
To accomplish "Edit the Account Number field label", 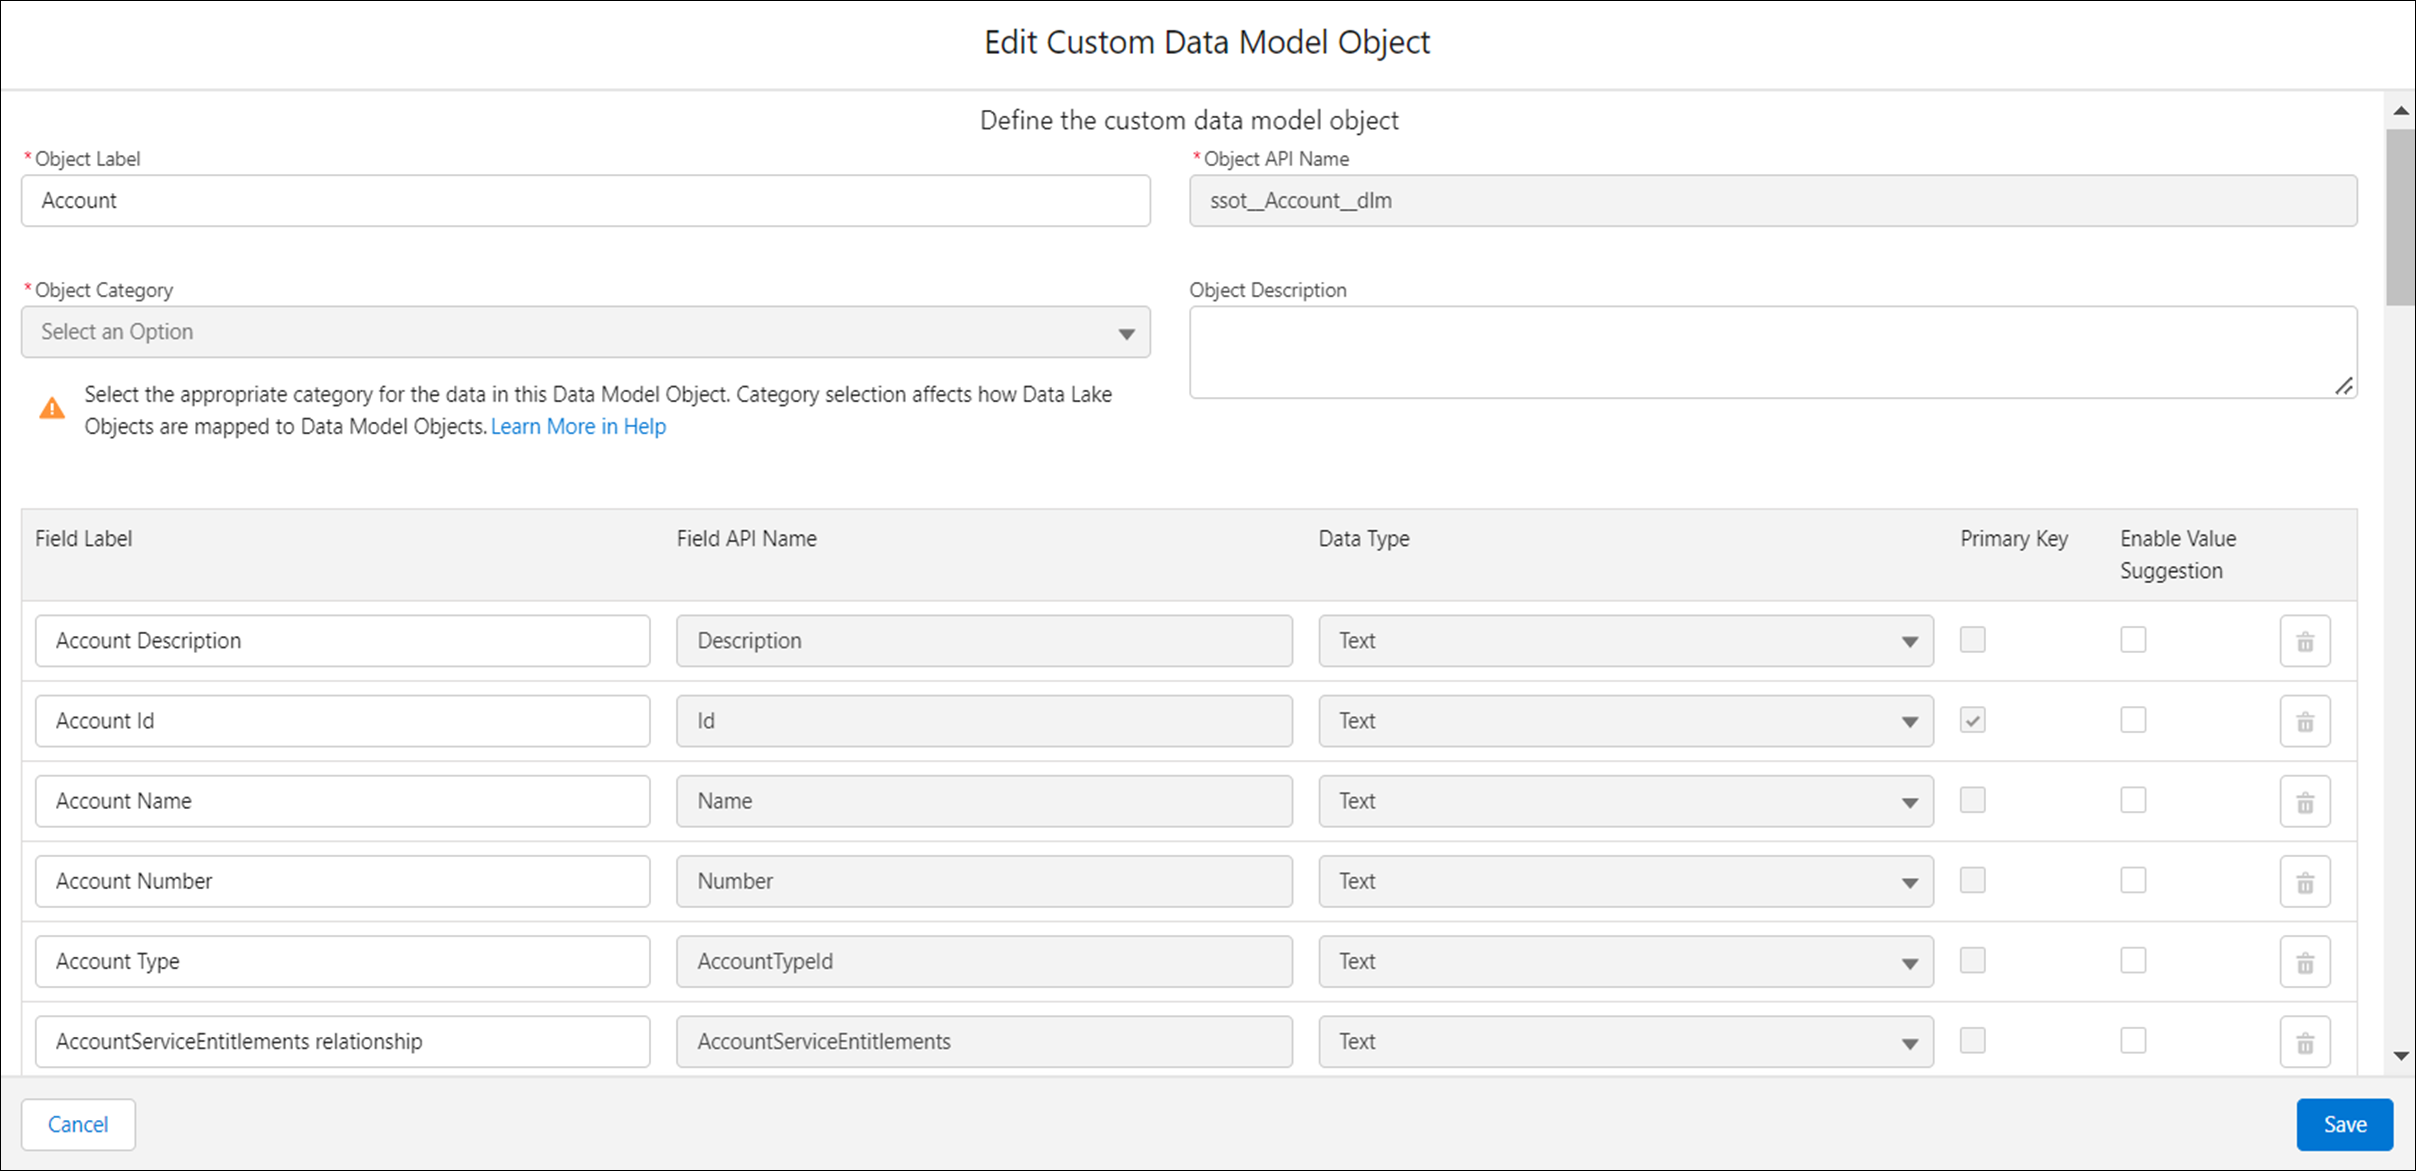I will click(342, 881).
